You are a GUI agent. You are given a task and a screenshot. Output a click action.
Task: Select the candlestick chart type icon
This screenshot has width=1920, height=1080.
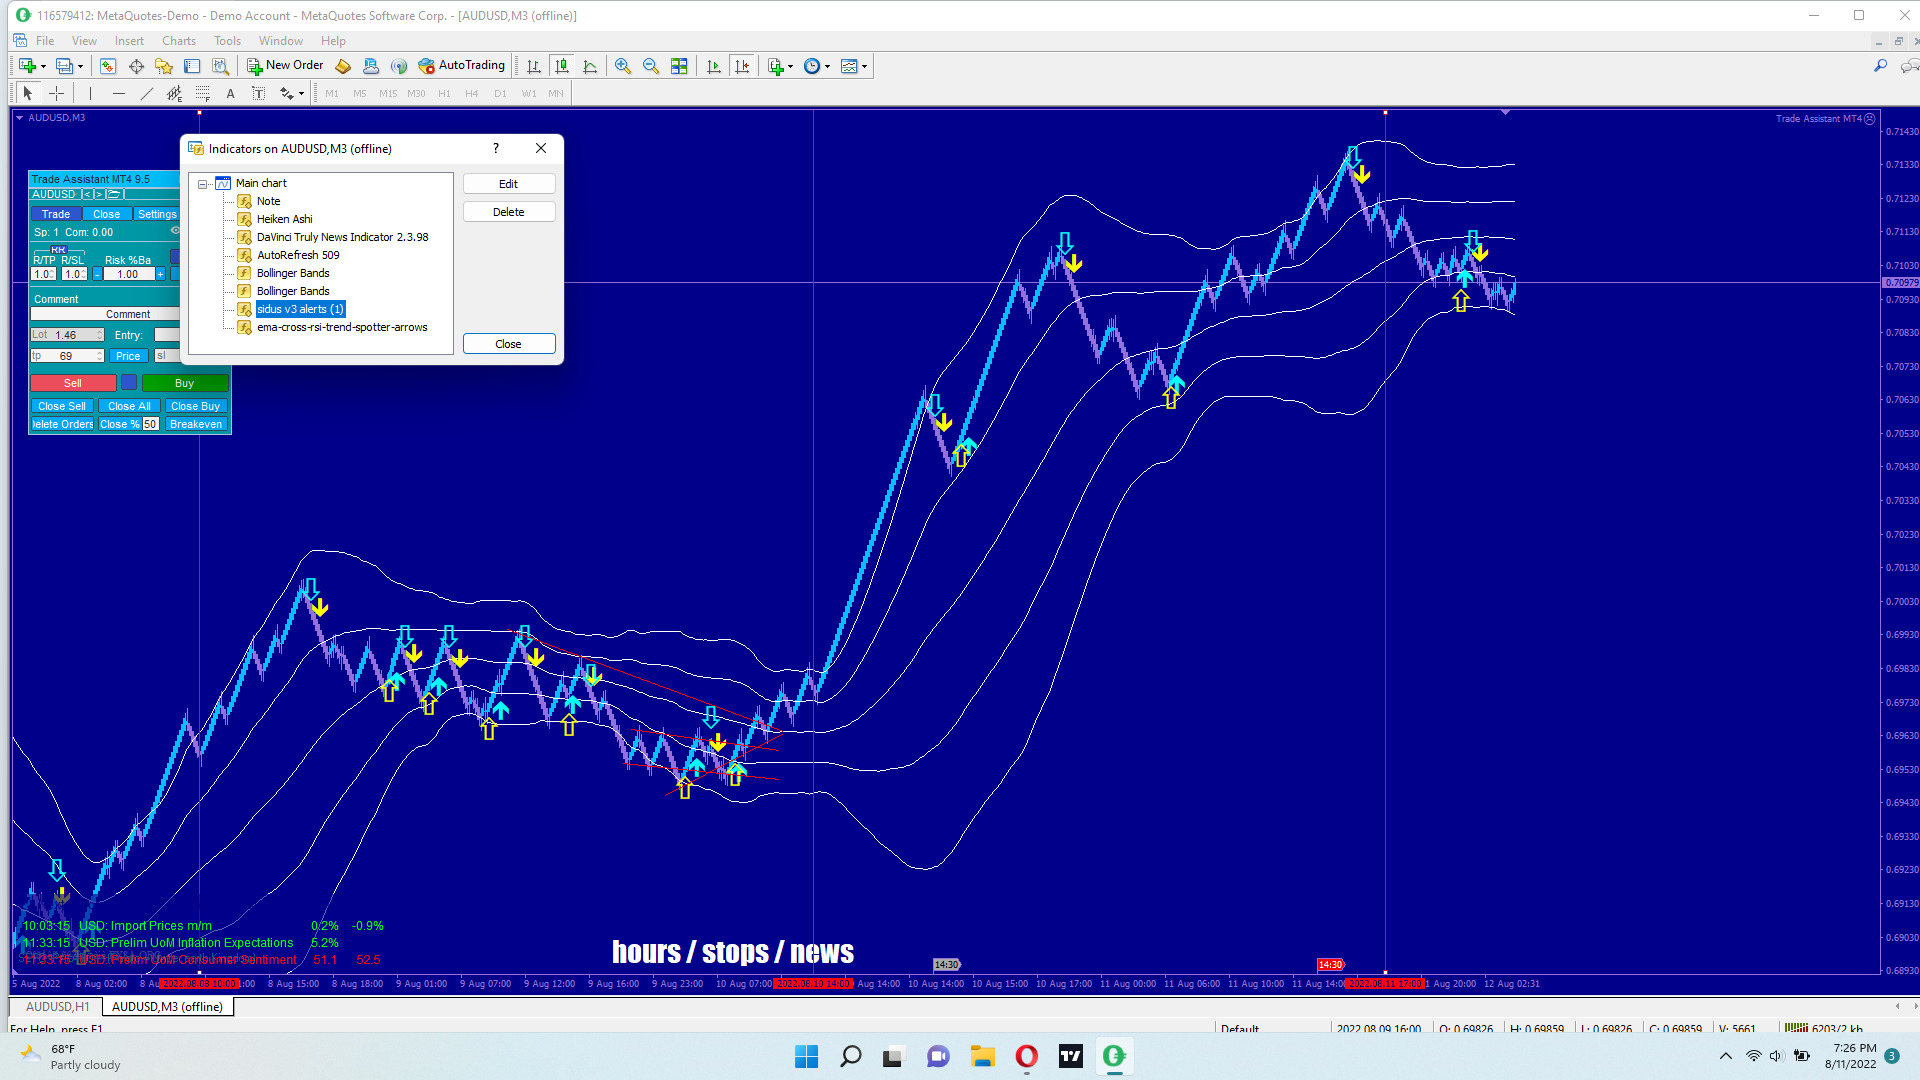pos(562,66)
